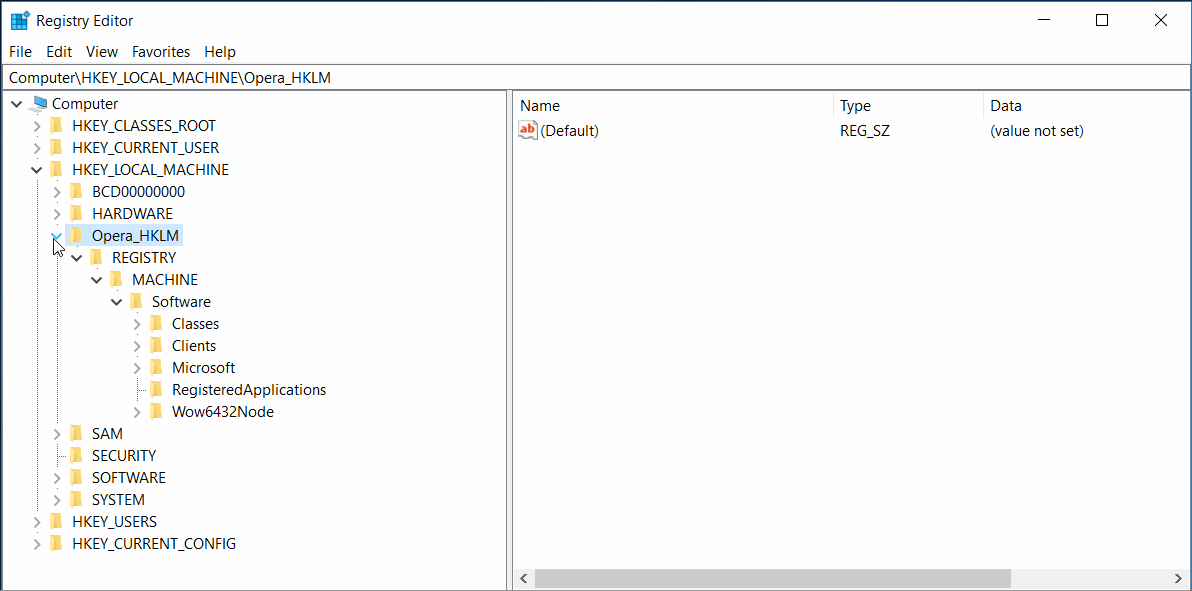
Task: Maximize the Registry Editor window
Action: pos(1102,21)
